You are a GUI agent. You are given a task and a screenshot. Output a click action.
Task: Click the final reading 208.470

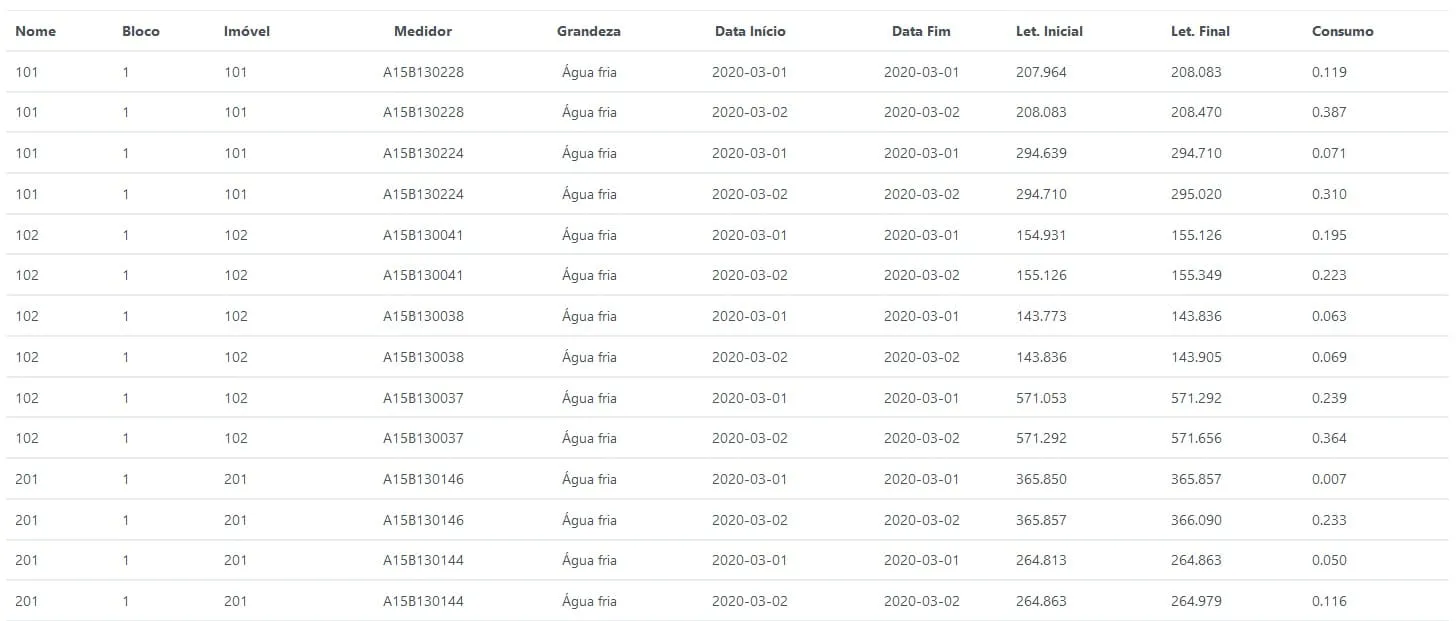(x=1196, y=112)
